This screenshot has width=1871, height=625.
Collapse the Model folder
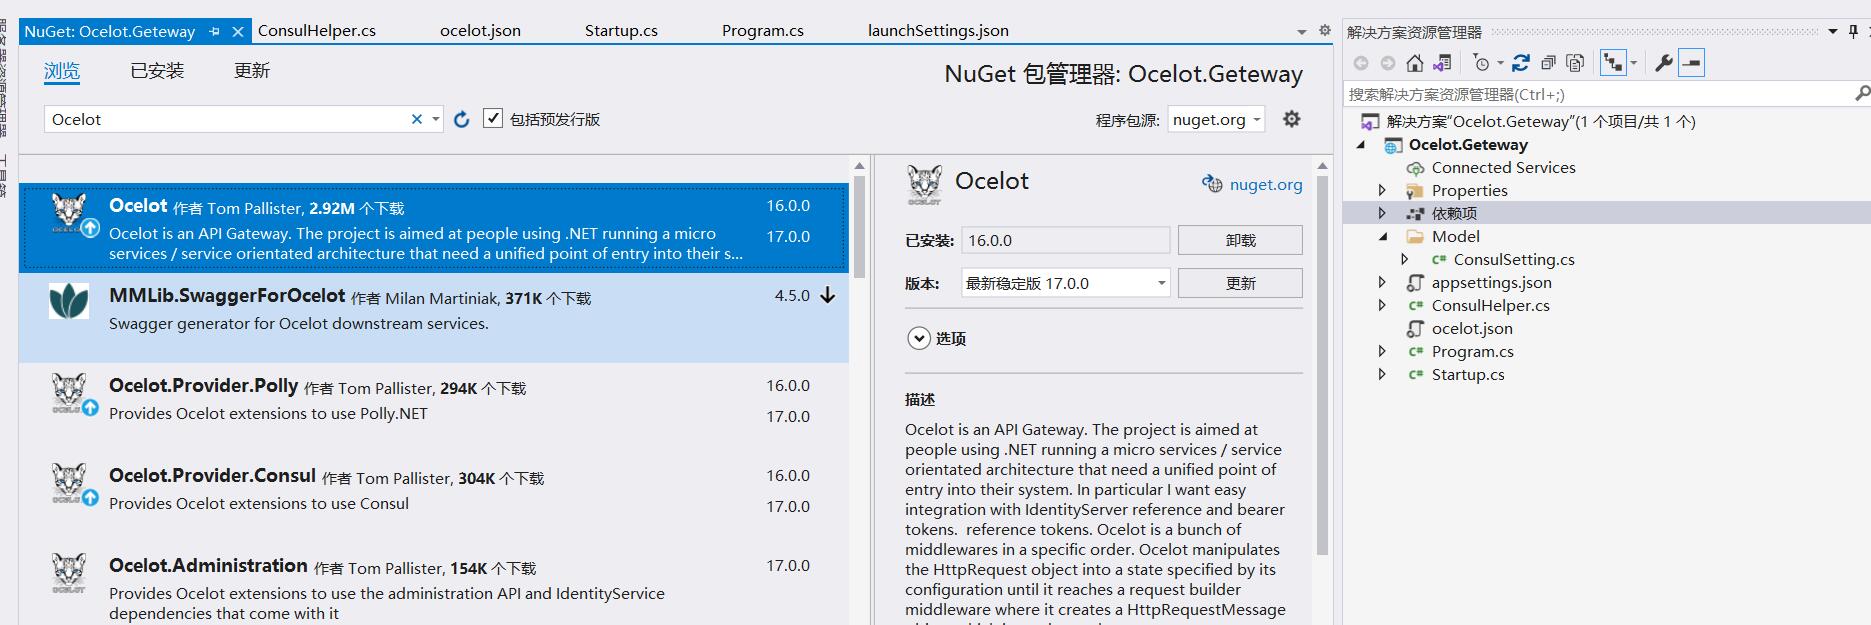point(1383,237)
